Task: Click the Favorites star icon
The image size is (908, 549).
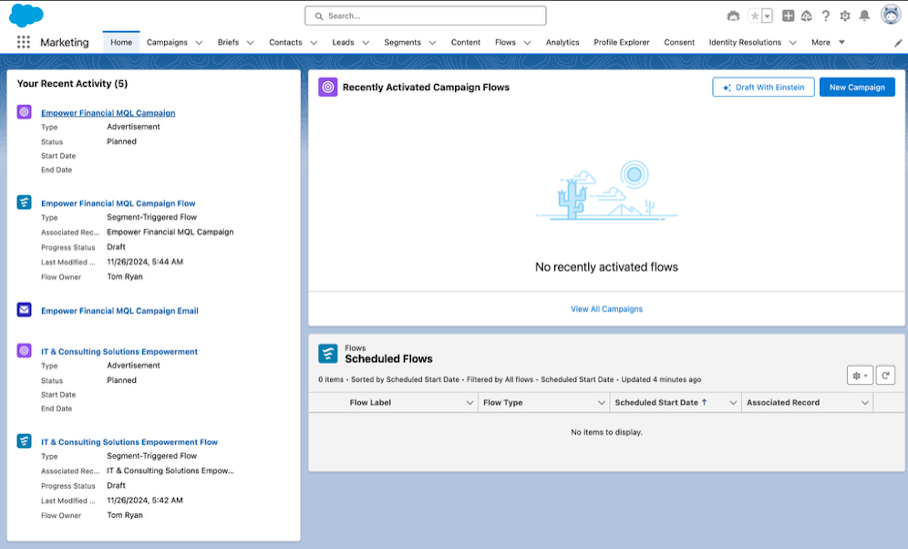Action: (x=755, y=16)
